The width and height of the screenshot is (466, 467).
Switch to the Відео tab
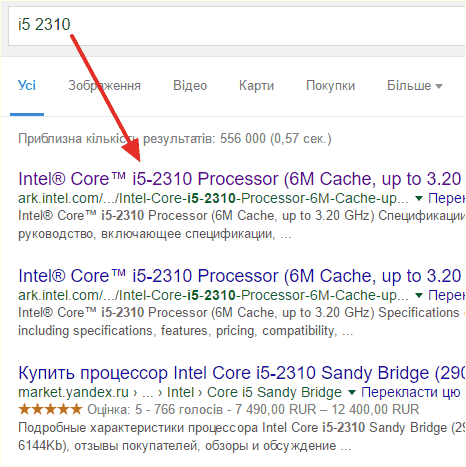click(x=190, y=86)
